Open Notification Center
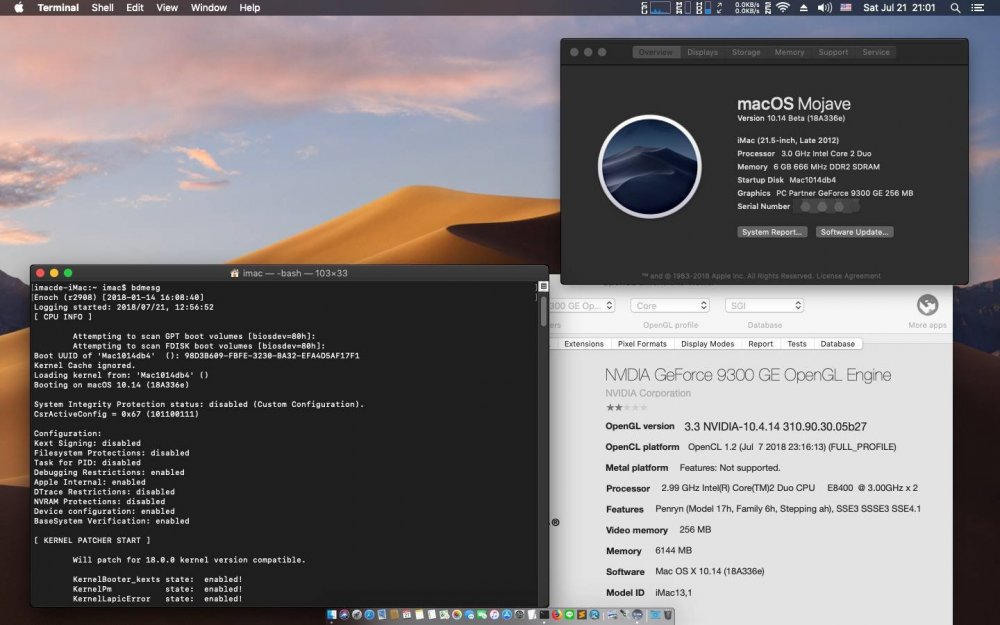 tap(977, 8)
